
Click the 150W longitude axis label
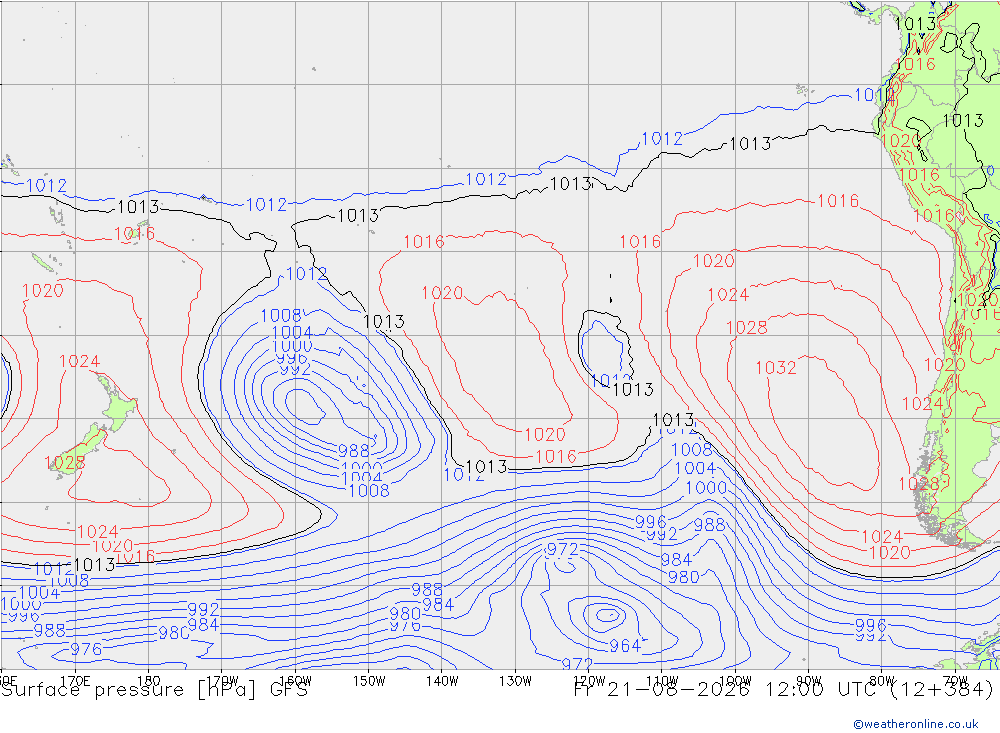pos(369,681)
